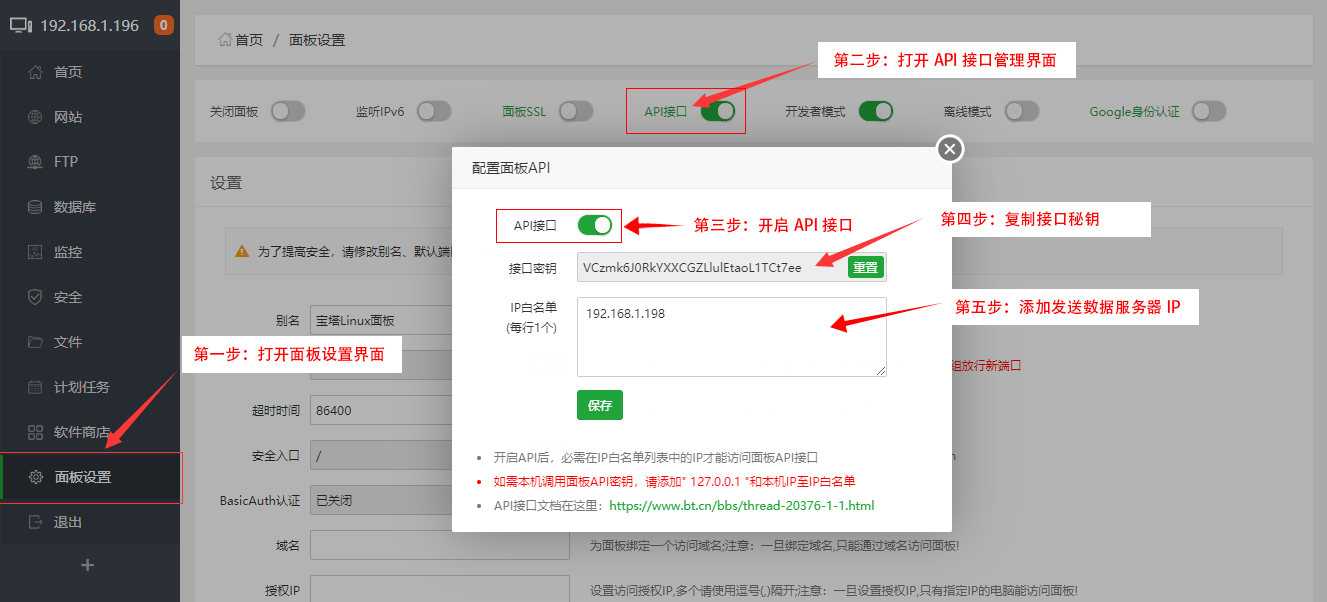1327x602 pixels.
Task: Toggle the 关闭面板 switch
Action: point(287,111)
